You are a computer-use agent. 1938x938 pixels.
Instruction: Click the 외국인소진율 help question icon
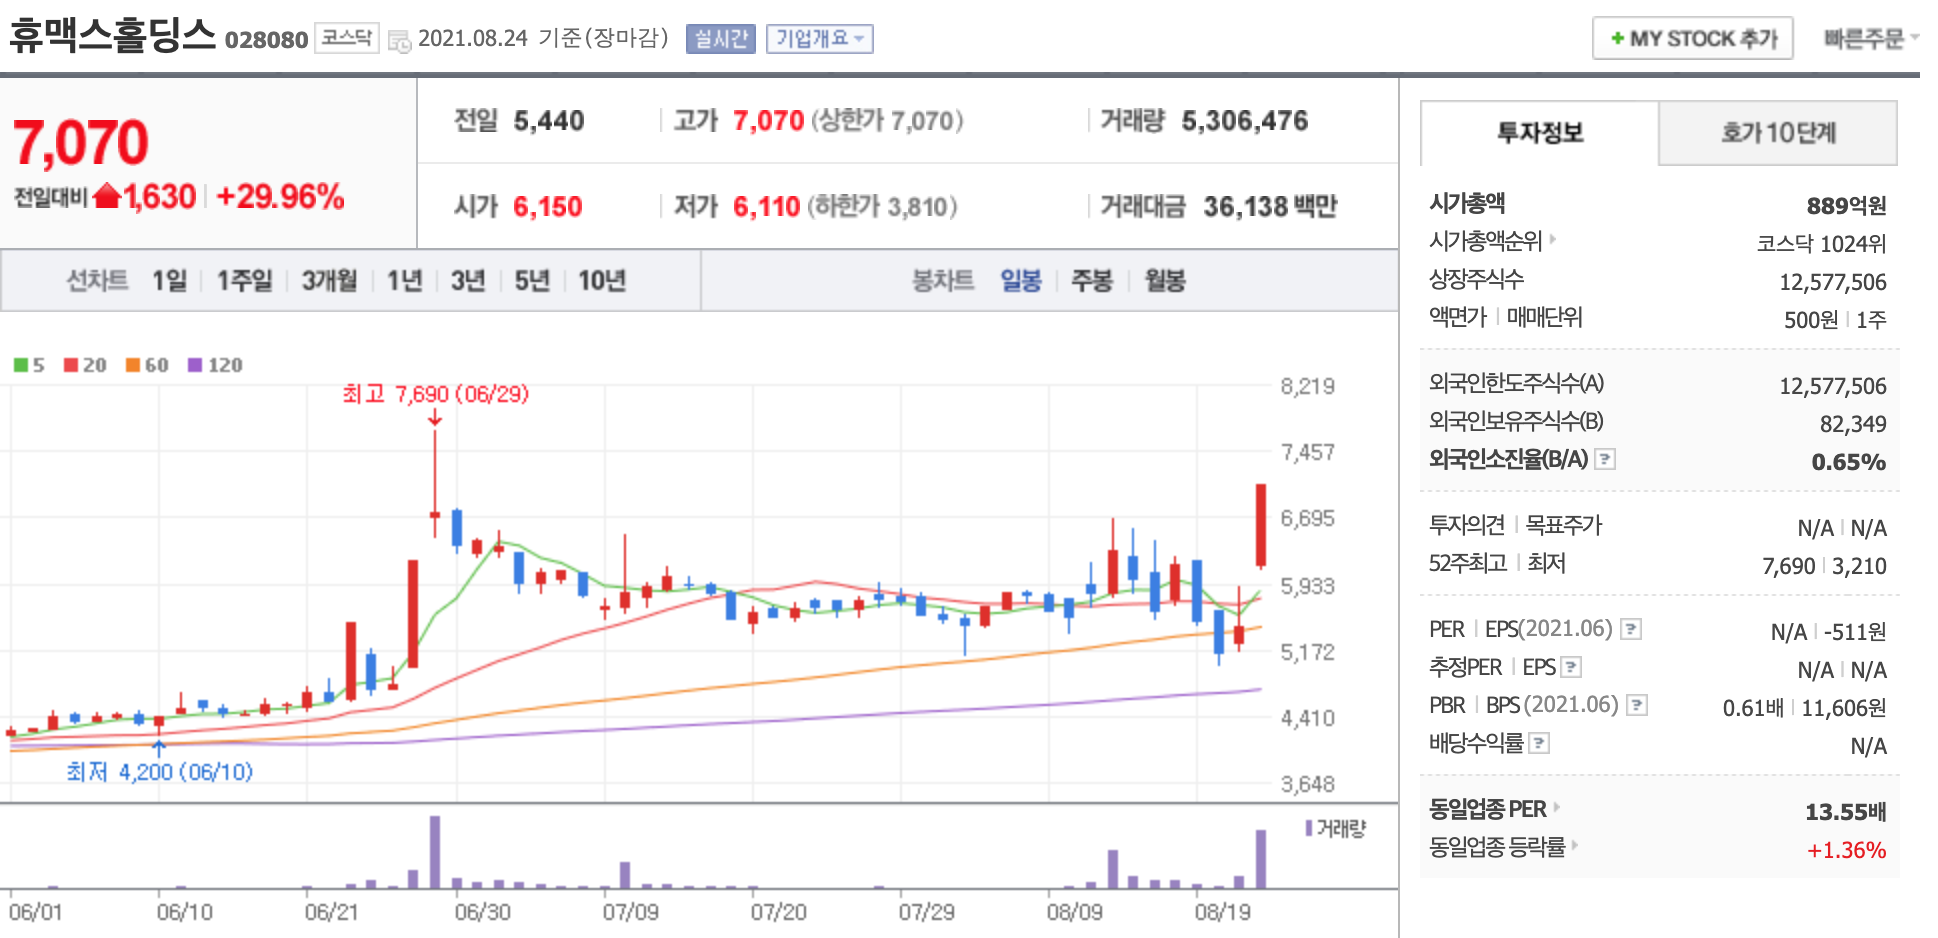1605,459
